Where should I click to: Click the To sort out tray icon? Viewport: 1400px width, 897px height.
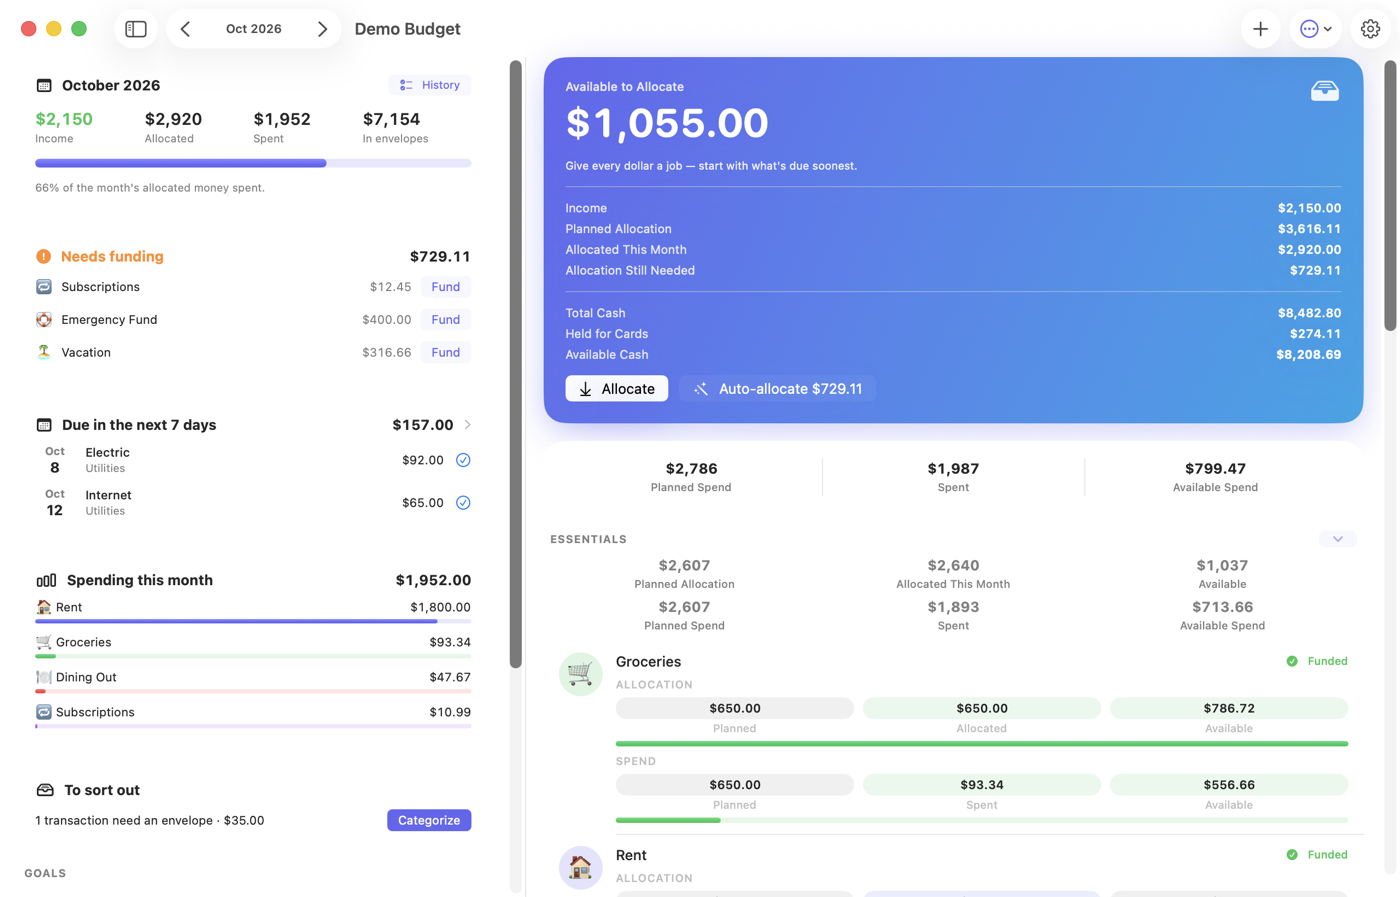coord(45,790)
